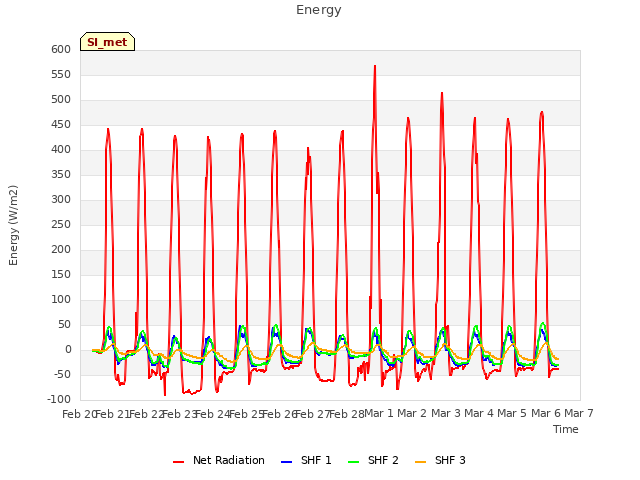Screen dimensions: 640x480
Task: Click the Mar 7 x-axis date label
Action: tap(579, 414)
